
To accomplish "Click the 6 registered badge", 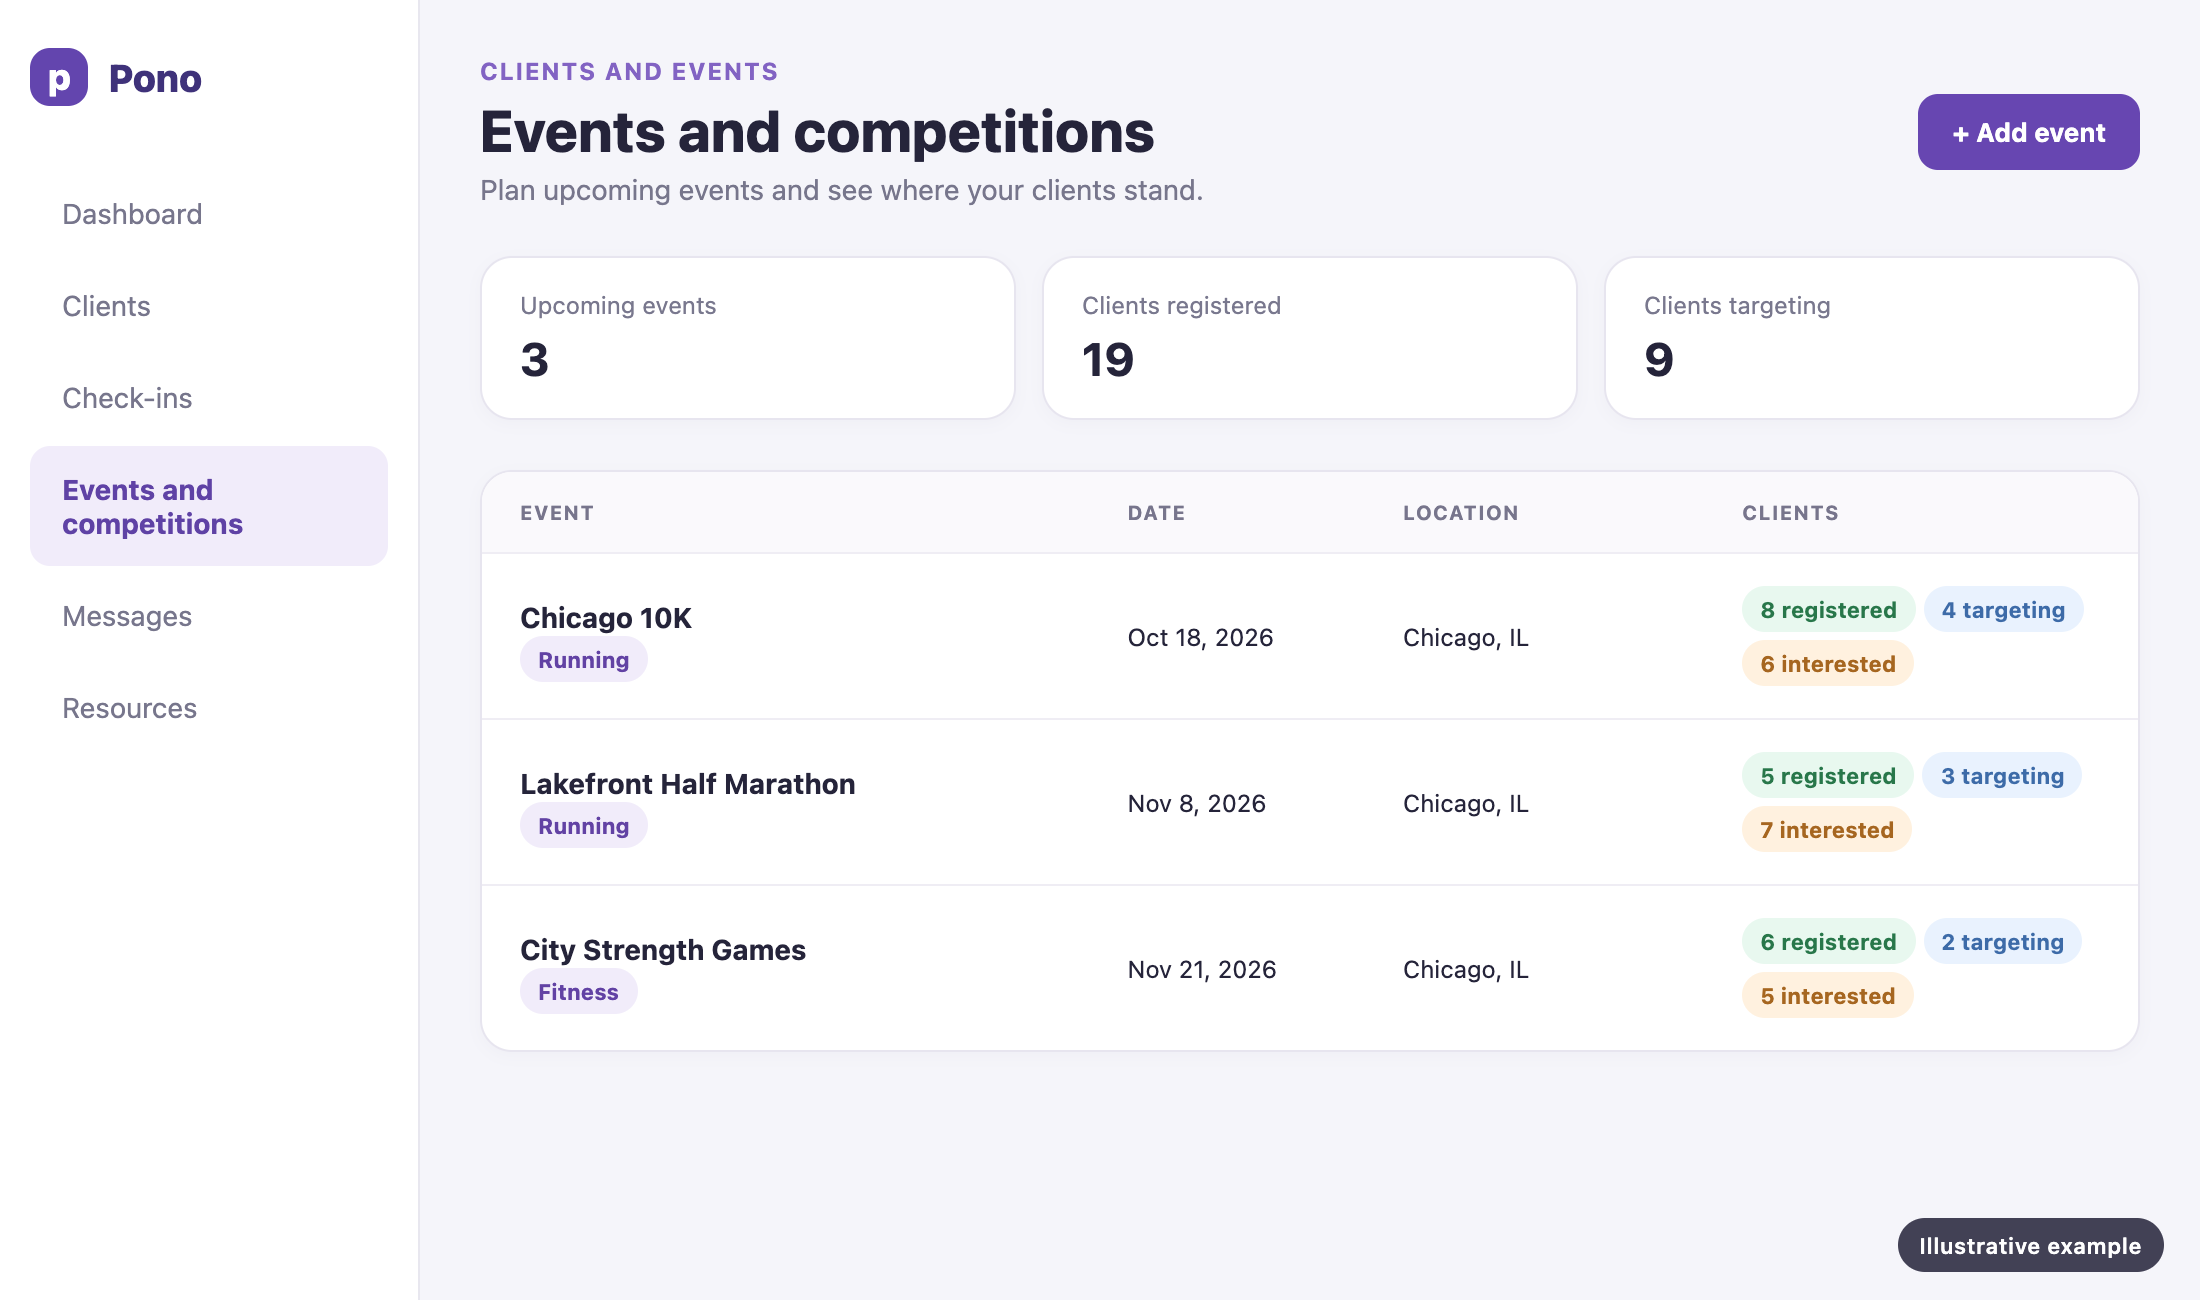I will 1828,942.
